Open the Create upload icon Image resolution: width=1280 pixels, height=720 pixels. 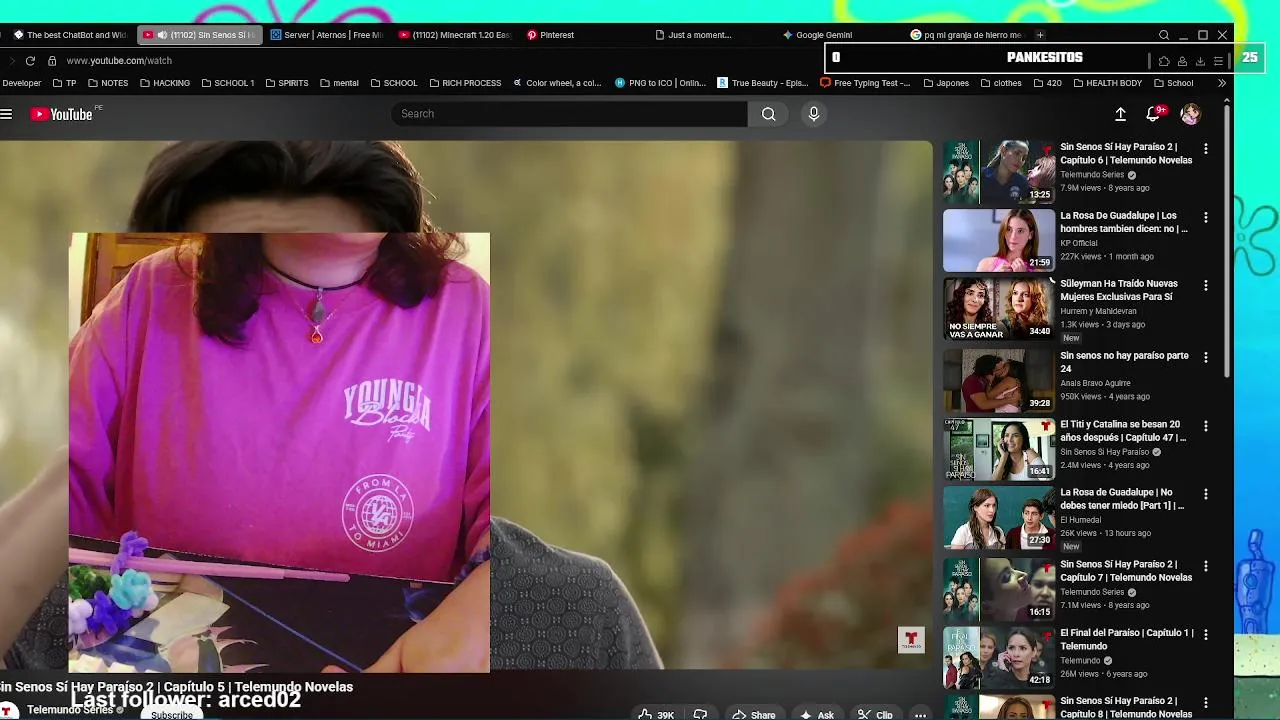1120,114
